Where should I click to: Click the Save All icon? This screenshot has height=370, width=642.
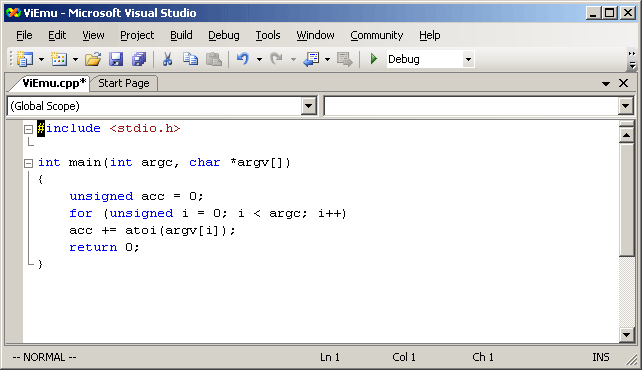click(139, 59)
